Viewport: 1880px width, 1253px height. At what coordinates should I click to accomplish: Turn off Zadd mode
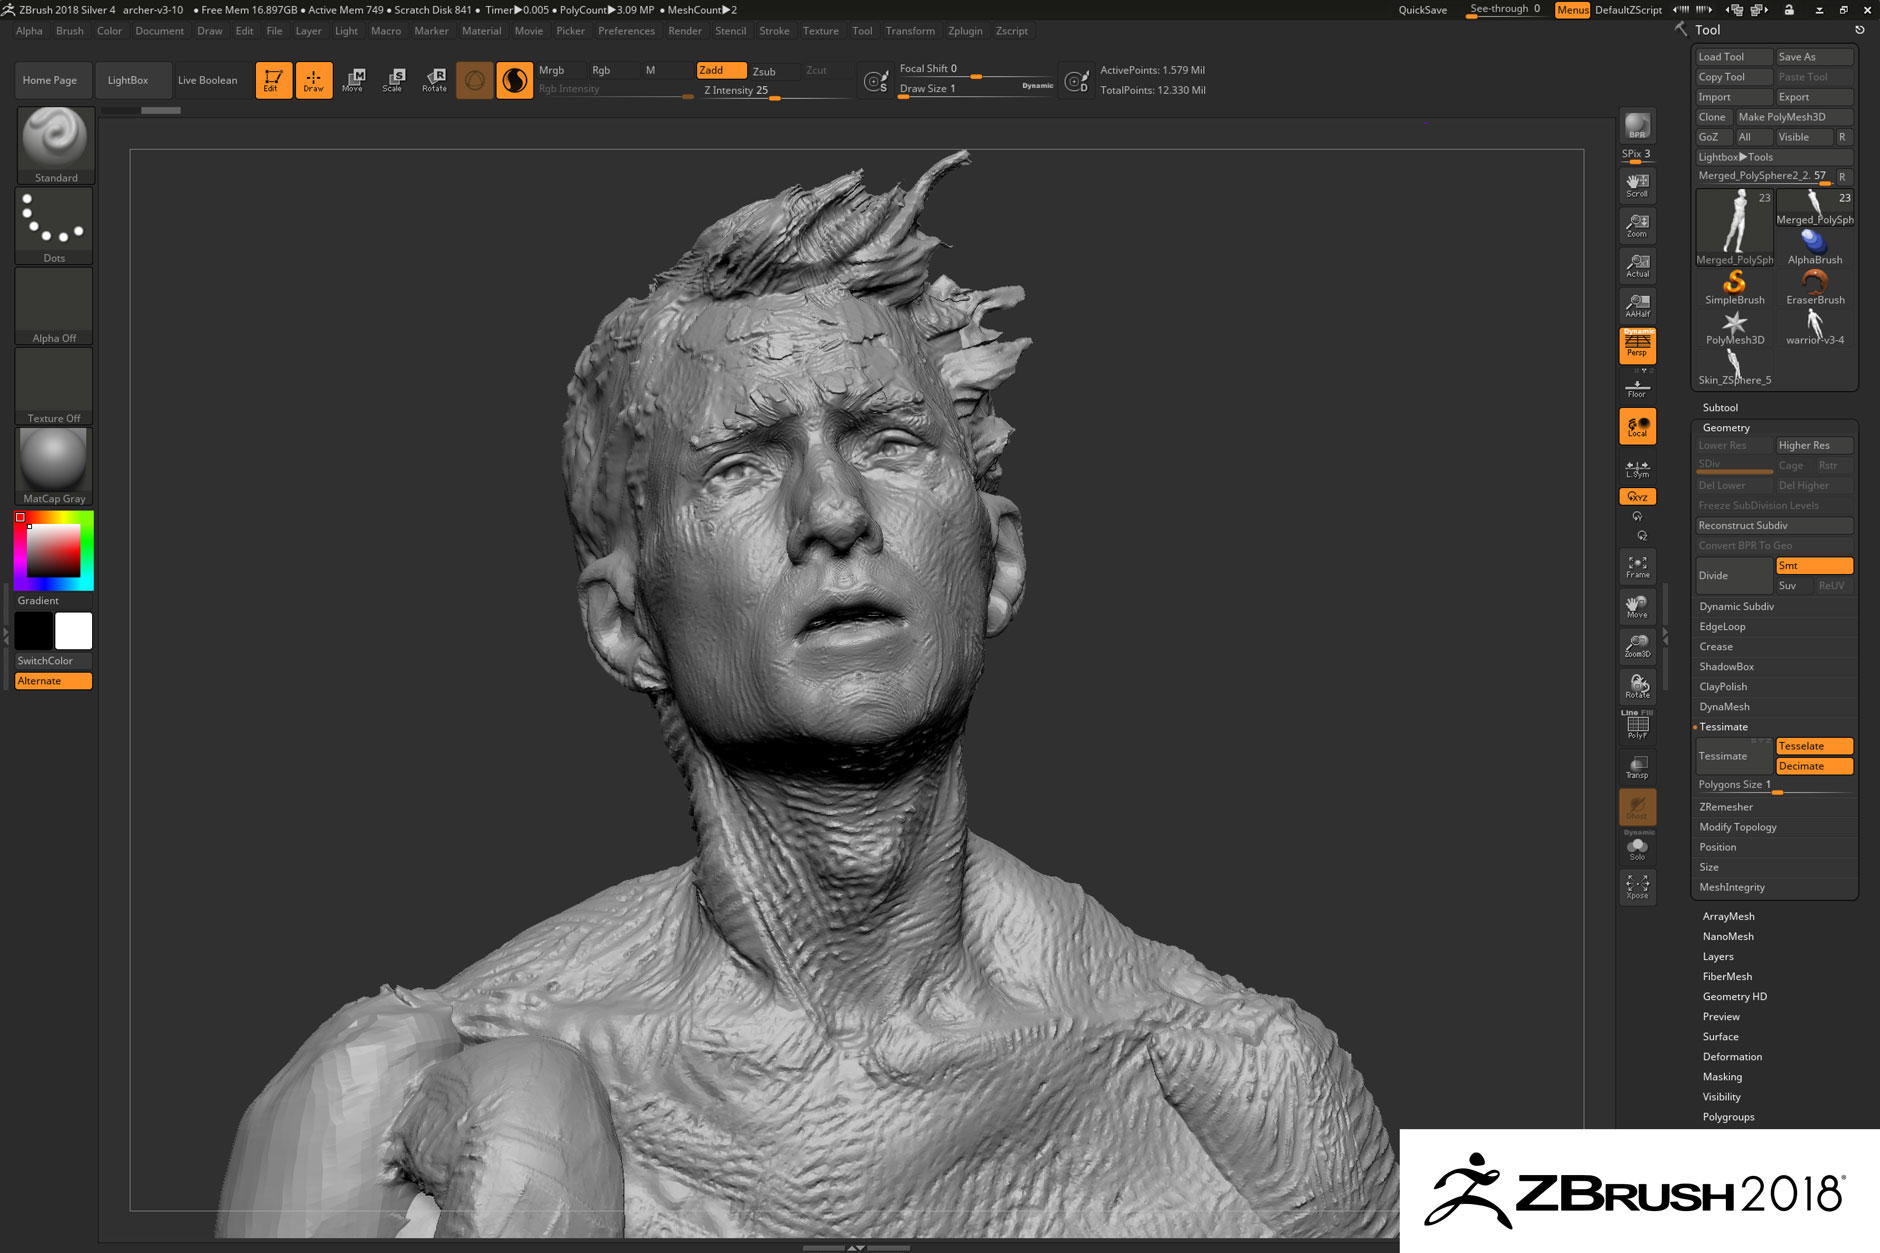[720, 70]
